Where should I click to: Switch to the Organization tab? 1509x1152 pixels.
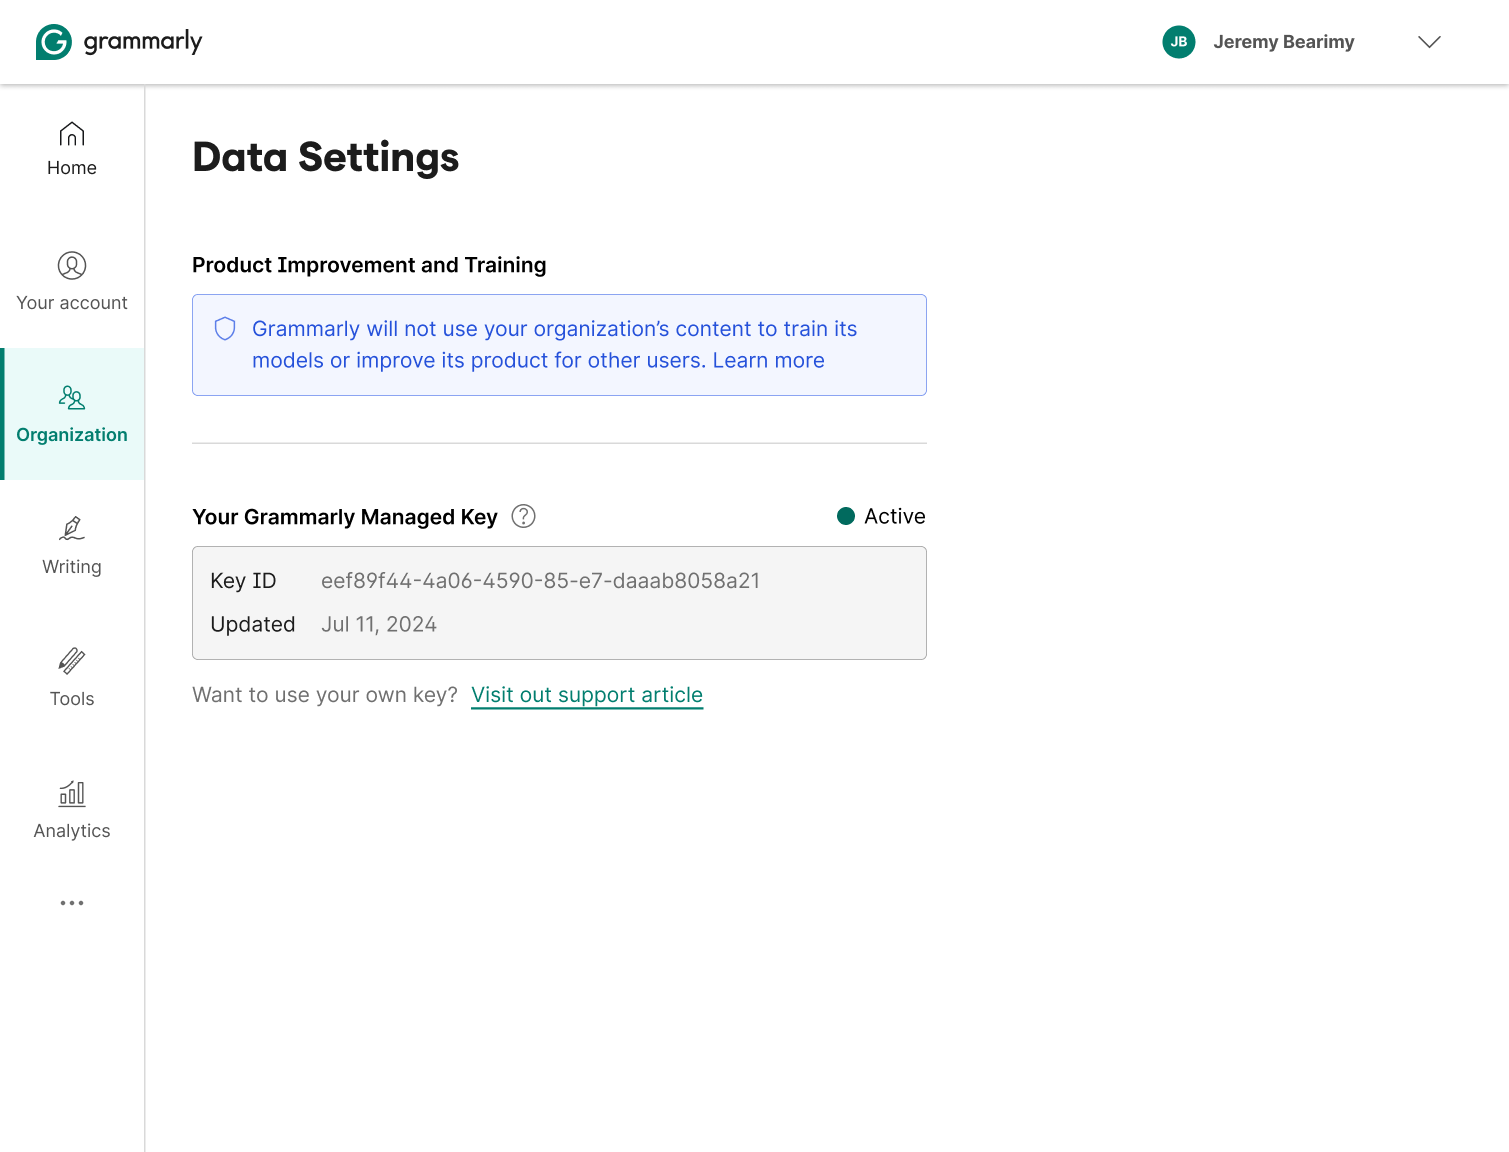tap(71, 416)
